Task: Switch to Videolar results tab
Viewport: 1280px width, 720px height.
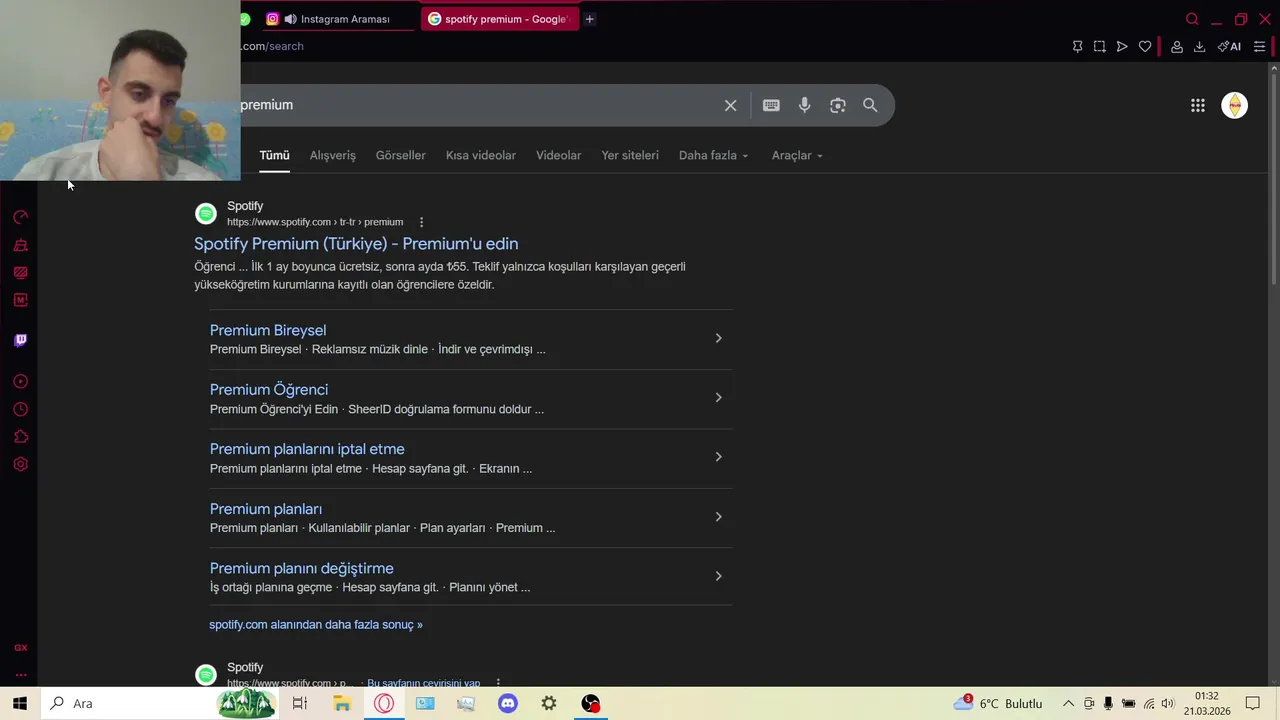Action: click(x=558, y=155)
